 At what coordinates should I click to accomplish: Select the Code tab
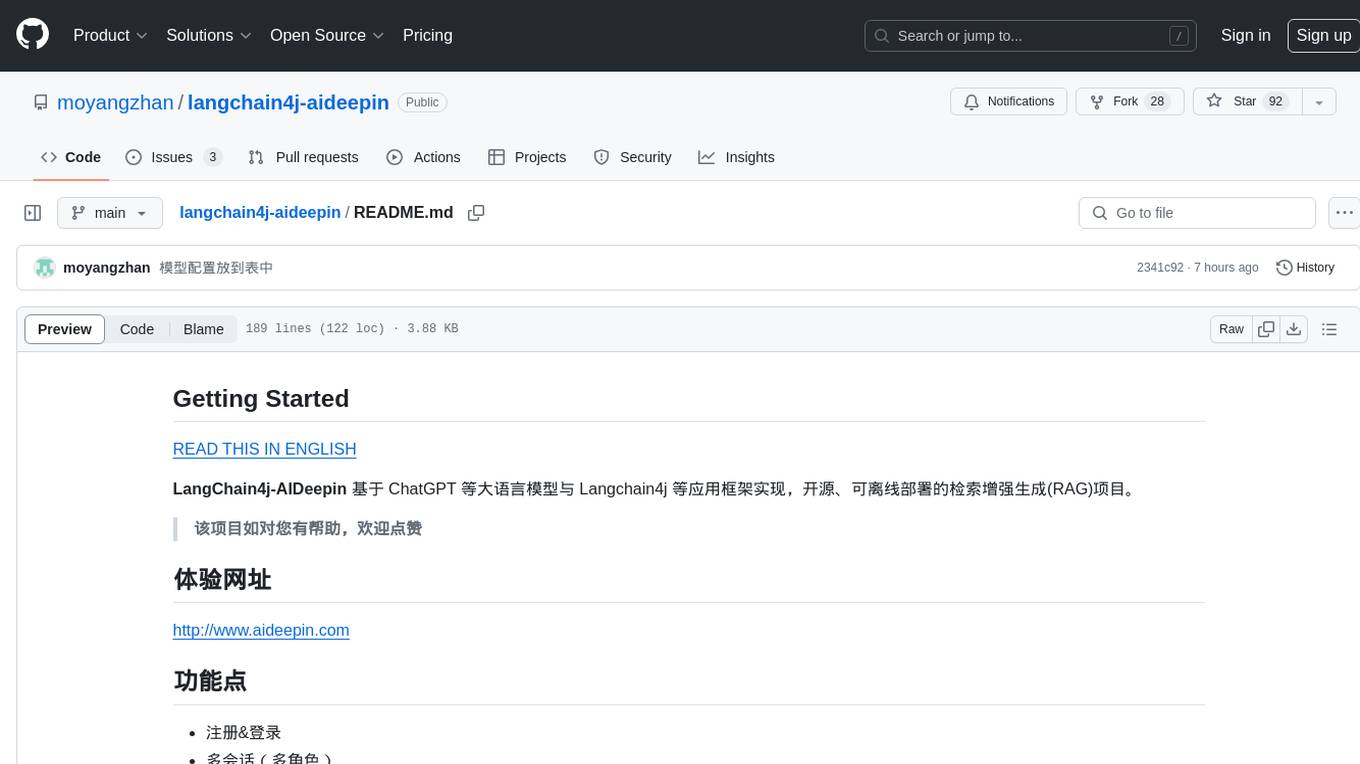pos(71,157)
